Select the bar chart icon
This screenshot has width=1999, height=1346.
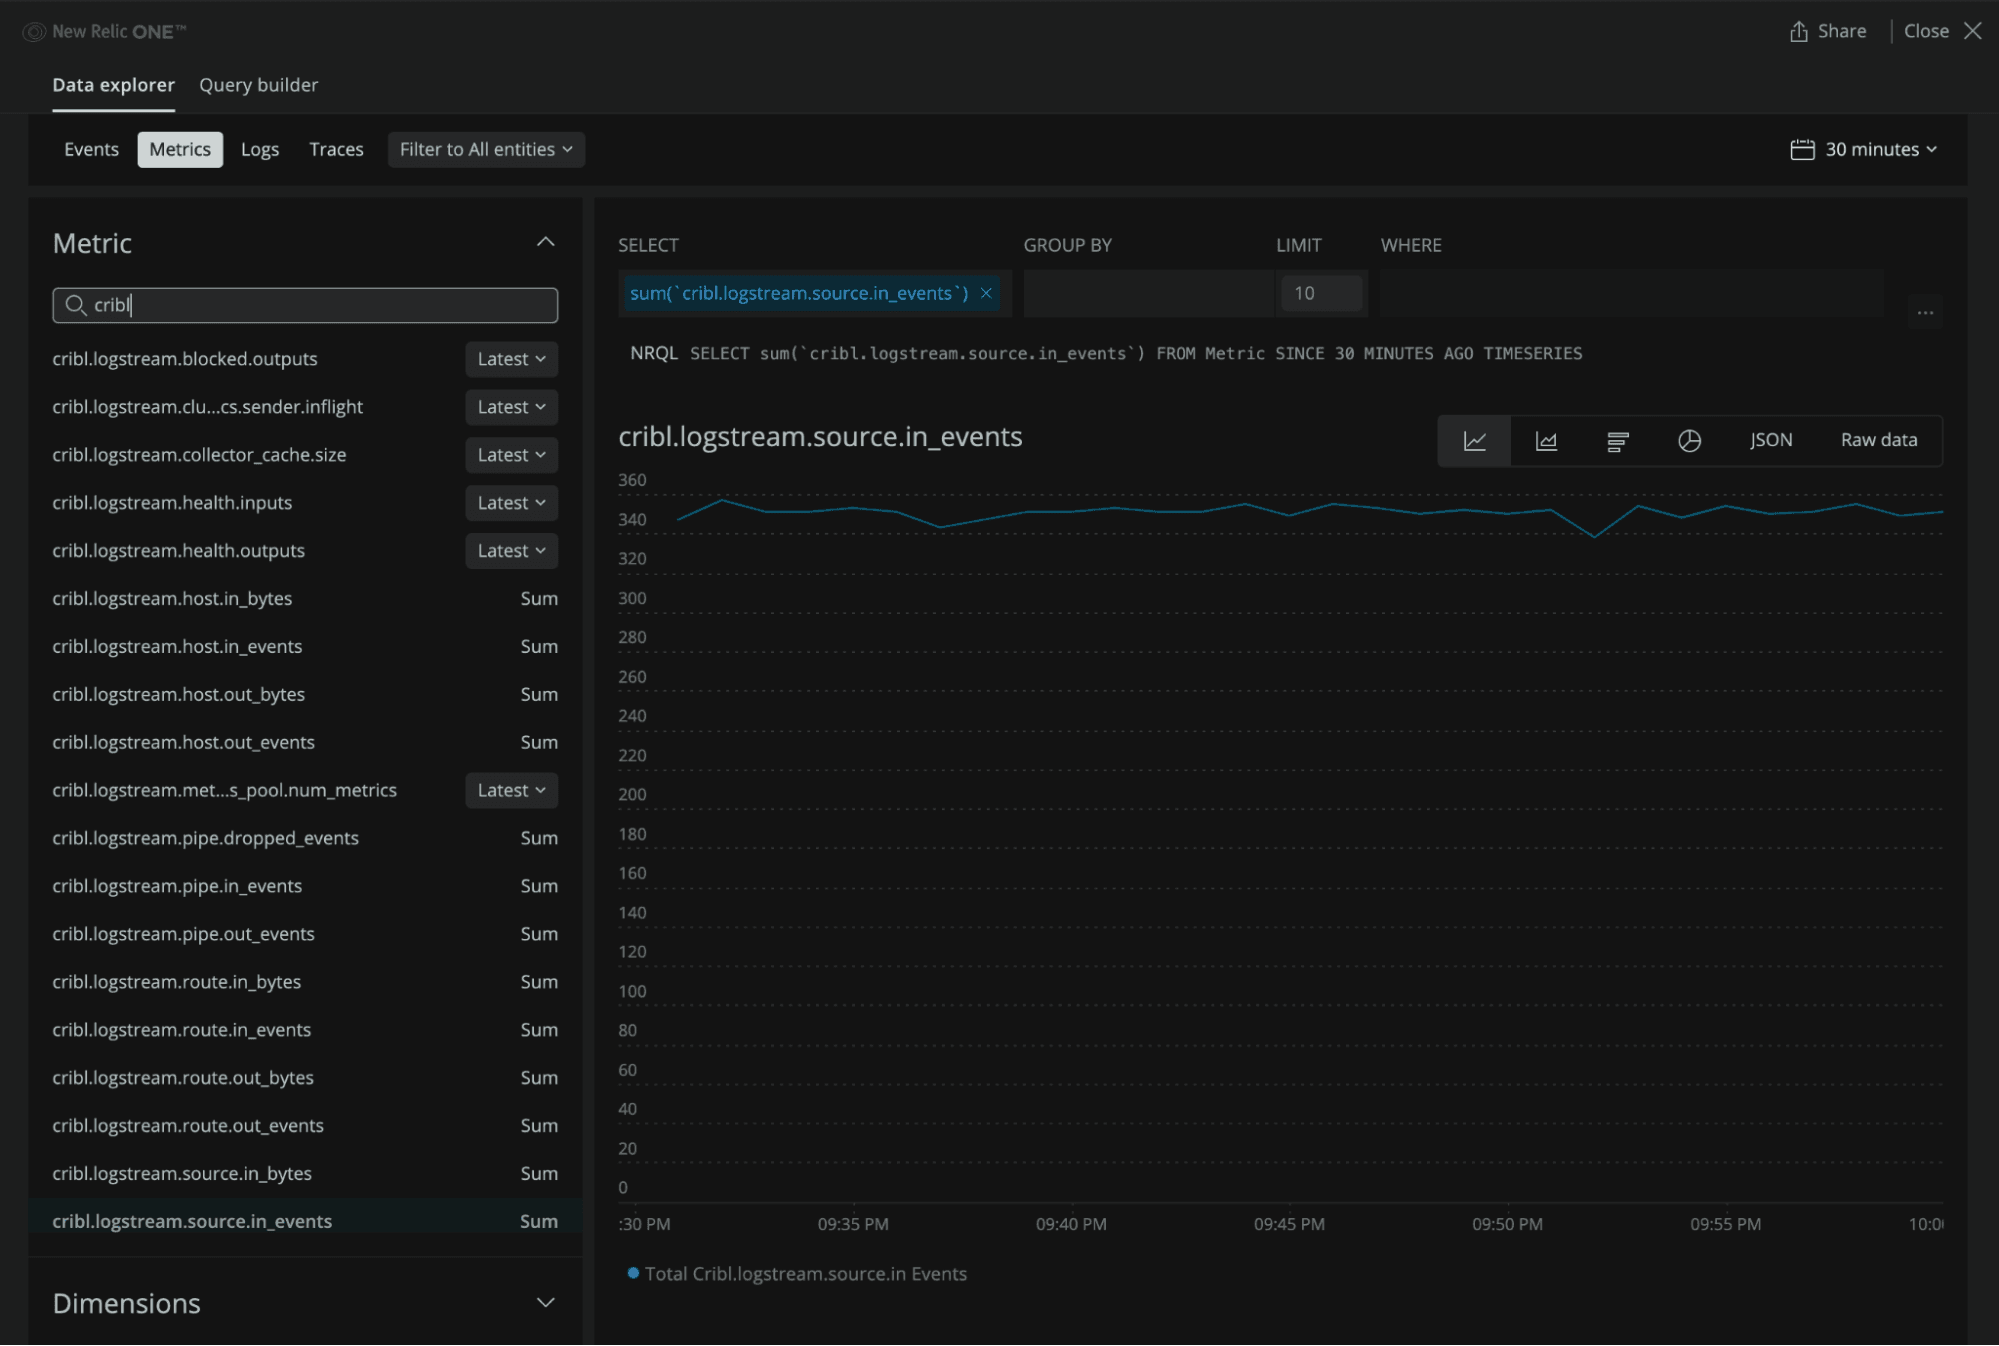pos(1617,441)
